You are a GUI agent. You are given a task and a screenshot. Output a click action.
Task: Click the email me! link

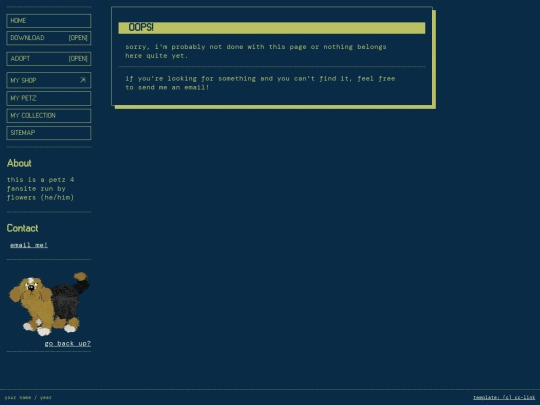pyautogui.click(x=29, y=245)
